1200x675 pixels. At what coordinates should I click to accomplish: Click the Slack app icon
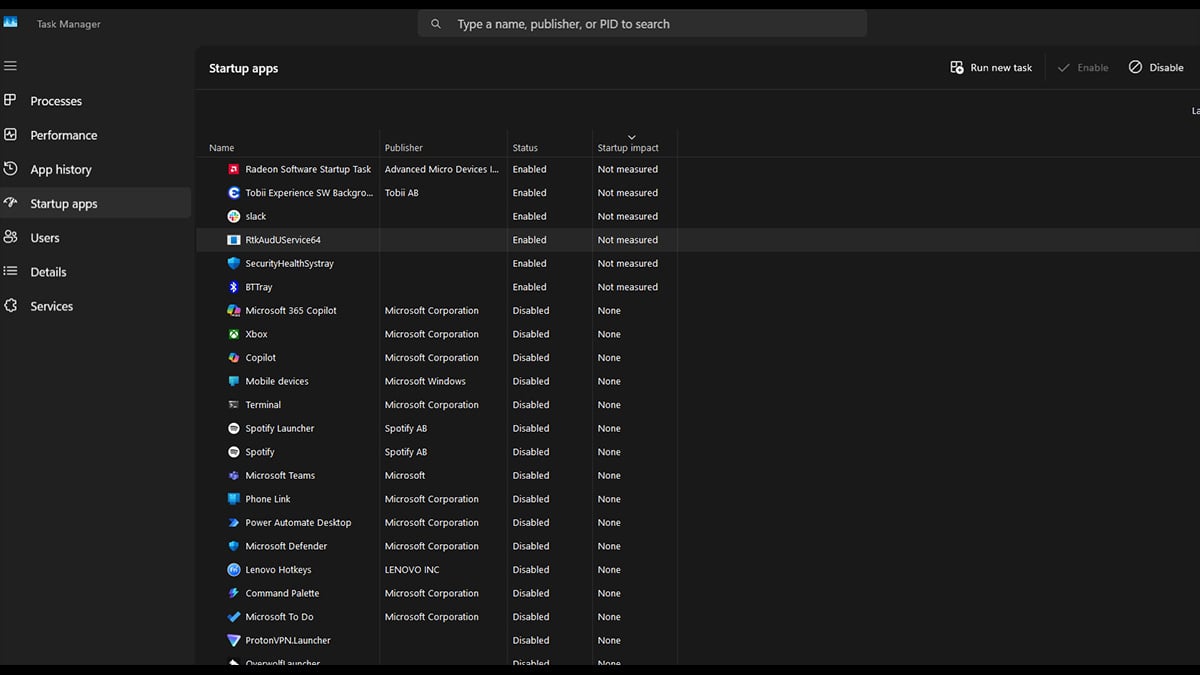click(234, 216)
